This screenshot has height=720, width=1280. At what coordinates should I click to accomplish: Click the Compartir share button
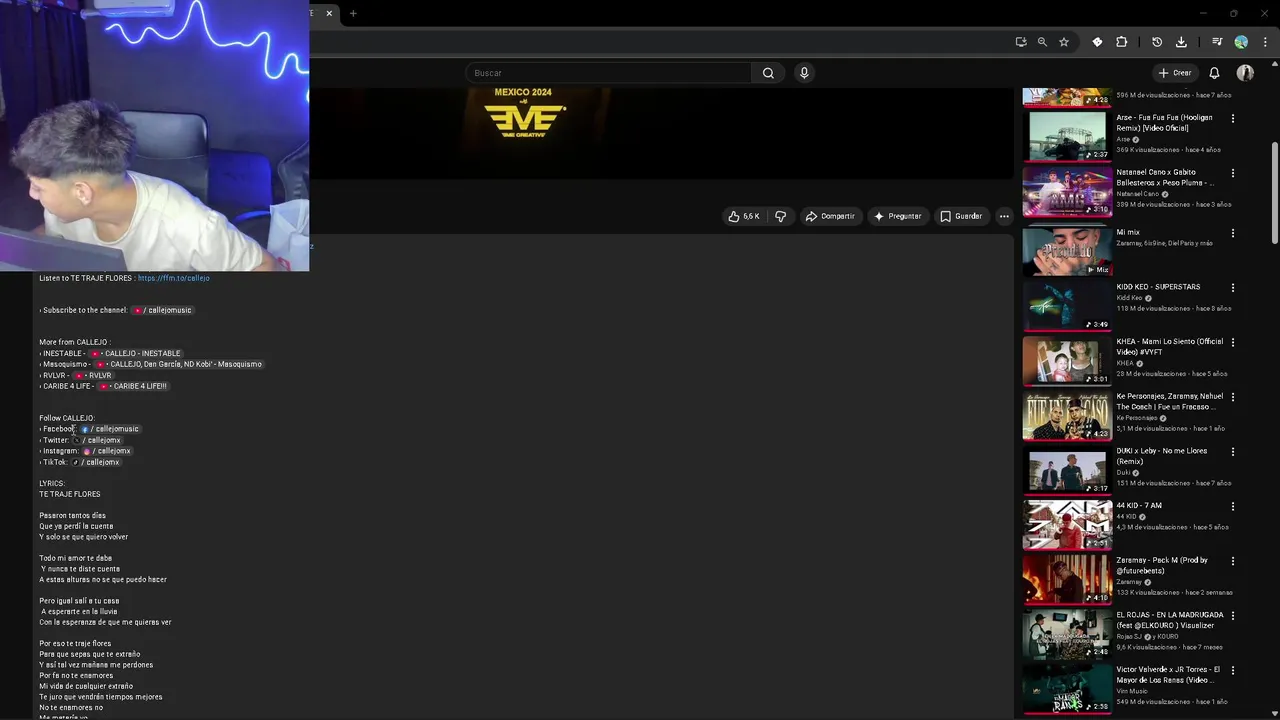click(x=830, y=216)
